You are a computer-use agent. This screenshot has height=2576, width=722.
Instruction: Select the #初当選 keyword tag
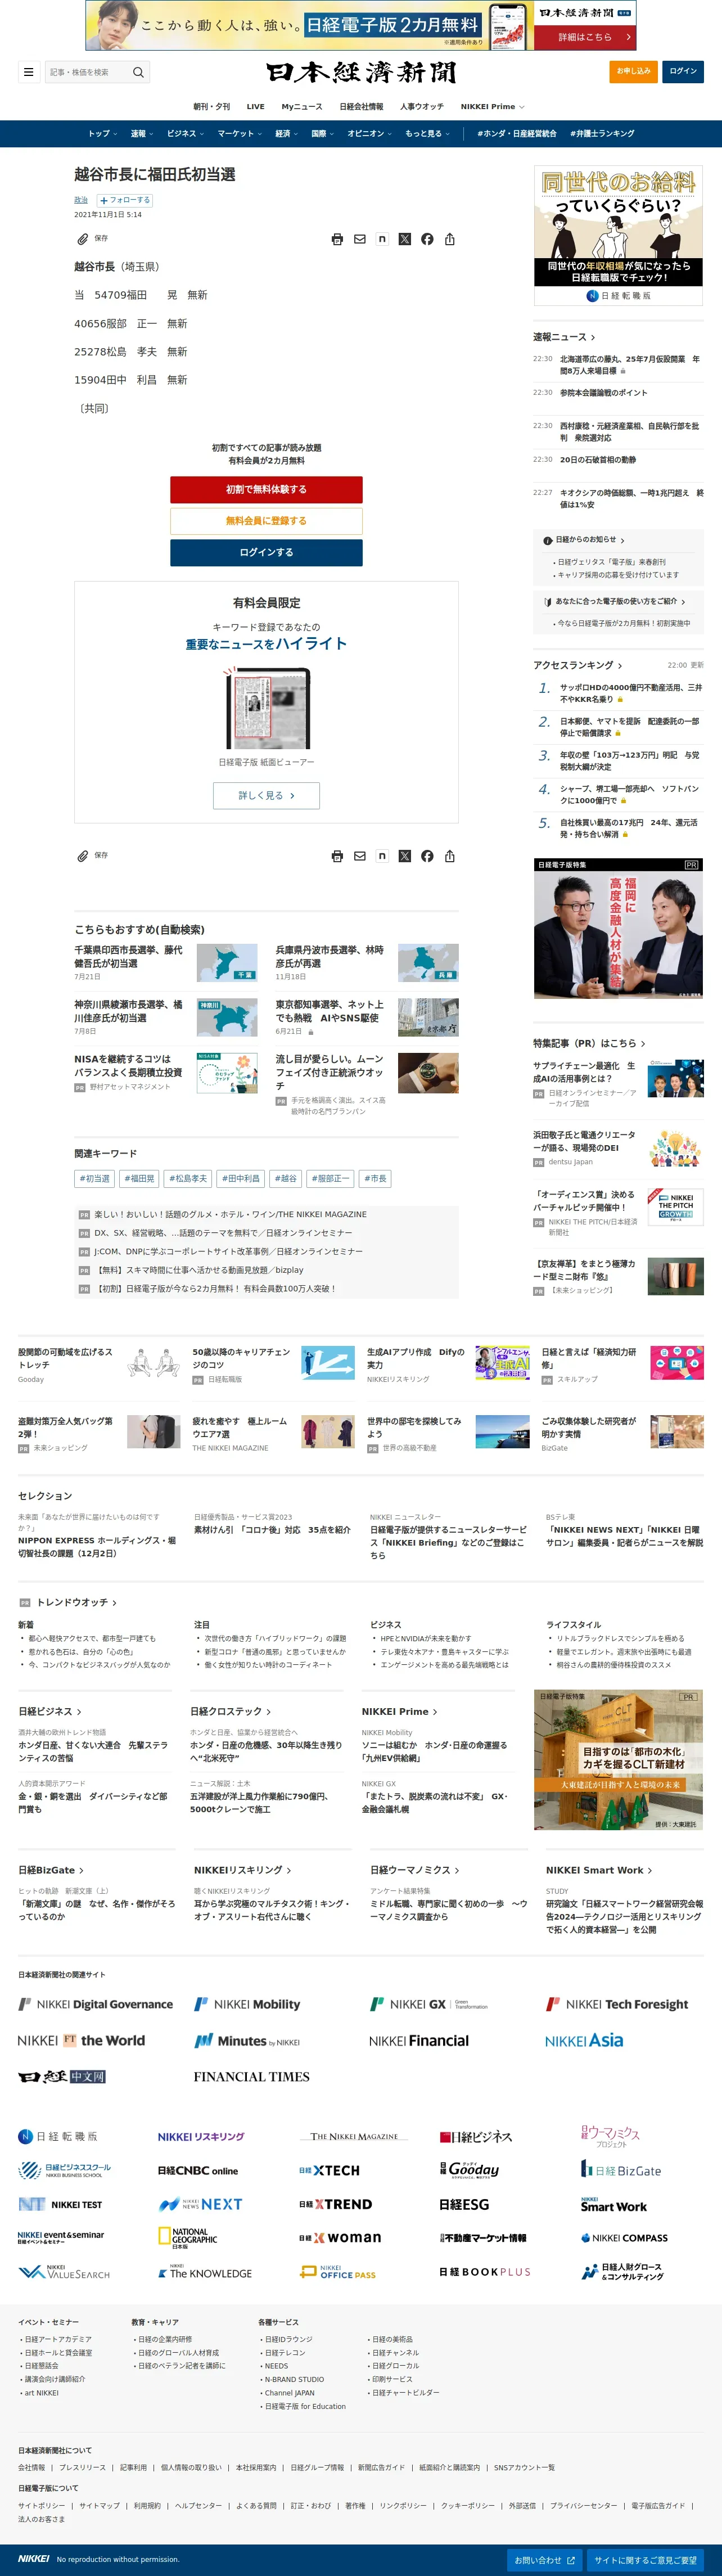click(x=95, y=1179)
